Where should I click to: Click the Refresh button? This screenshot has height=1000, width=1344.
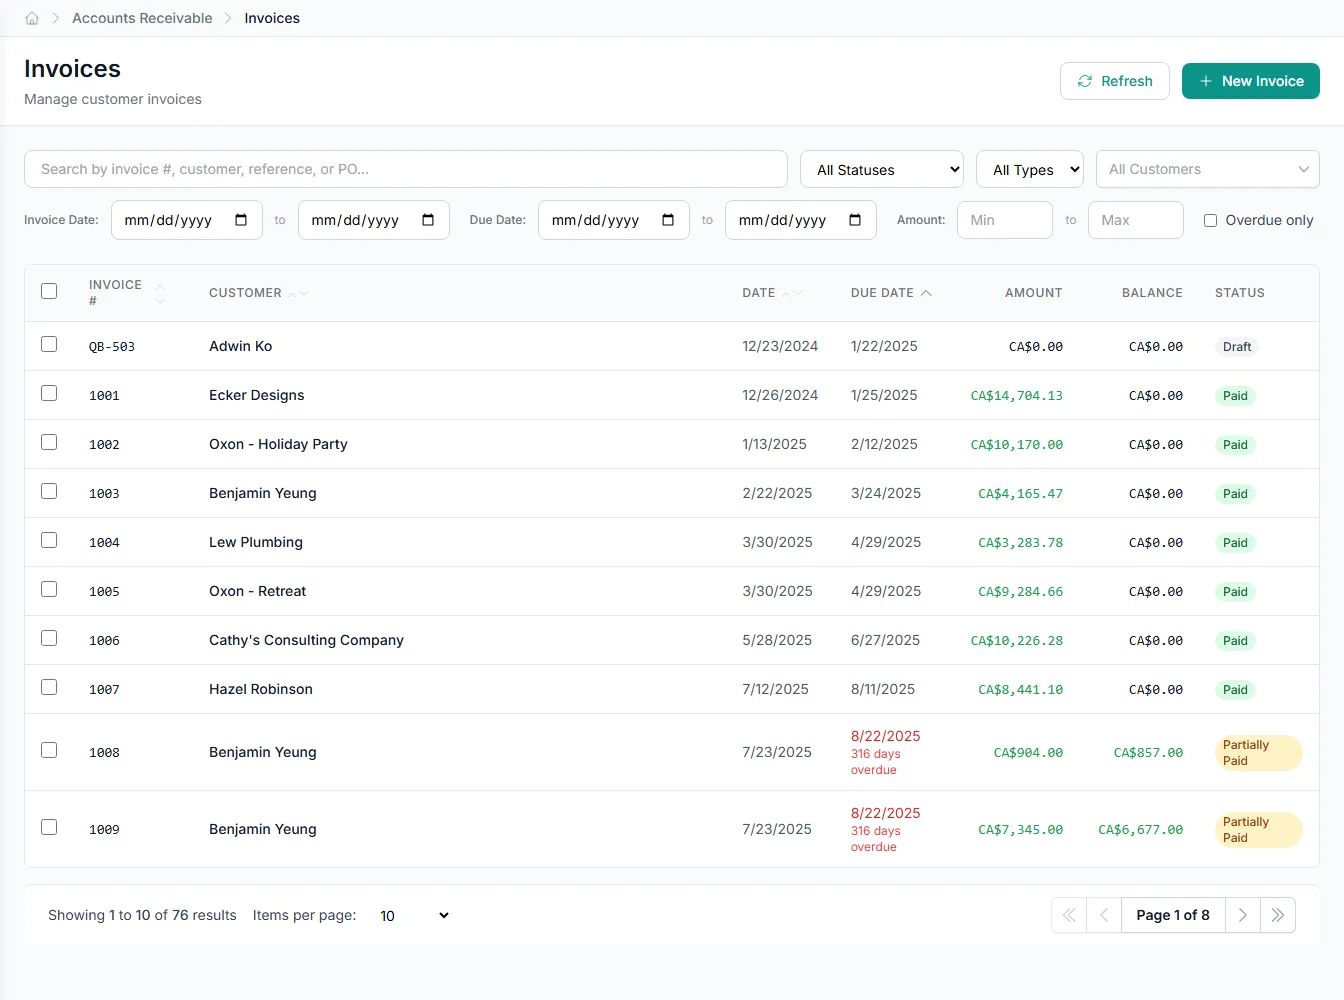[x=1115, y=81]
